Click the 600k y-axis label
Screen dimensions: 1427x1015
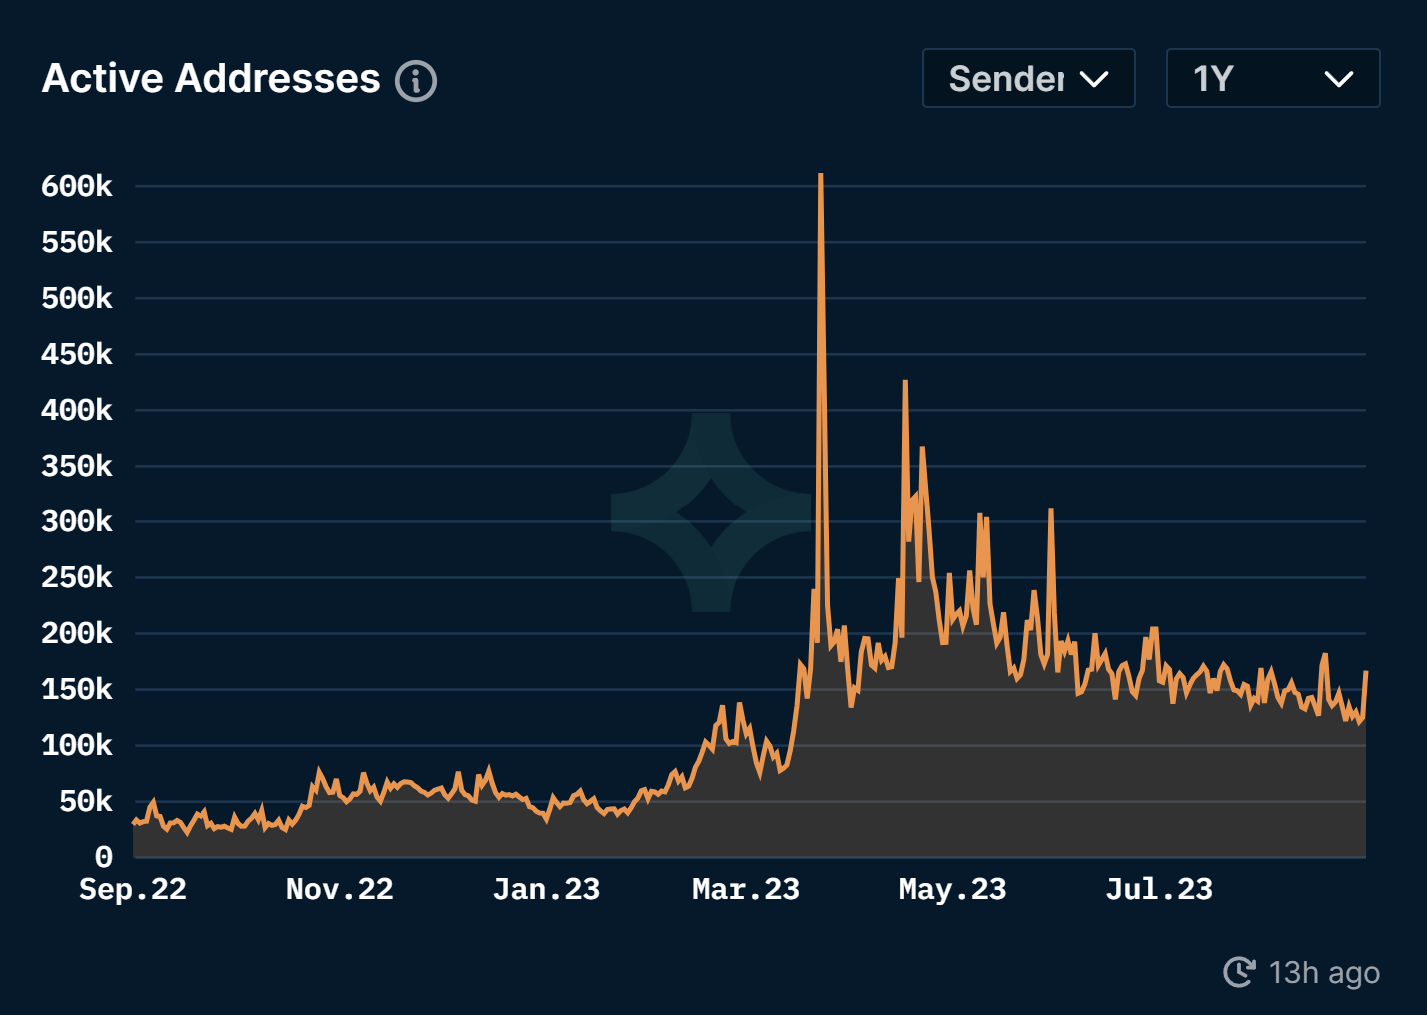pos(77,186)
